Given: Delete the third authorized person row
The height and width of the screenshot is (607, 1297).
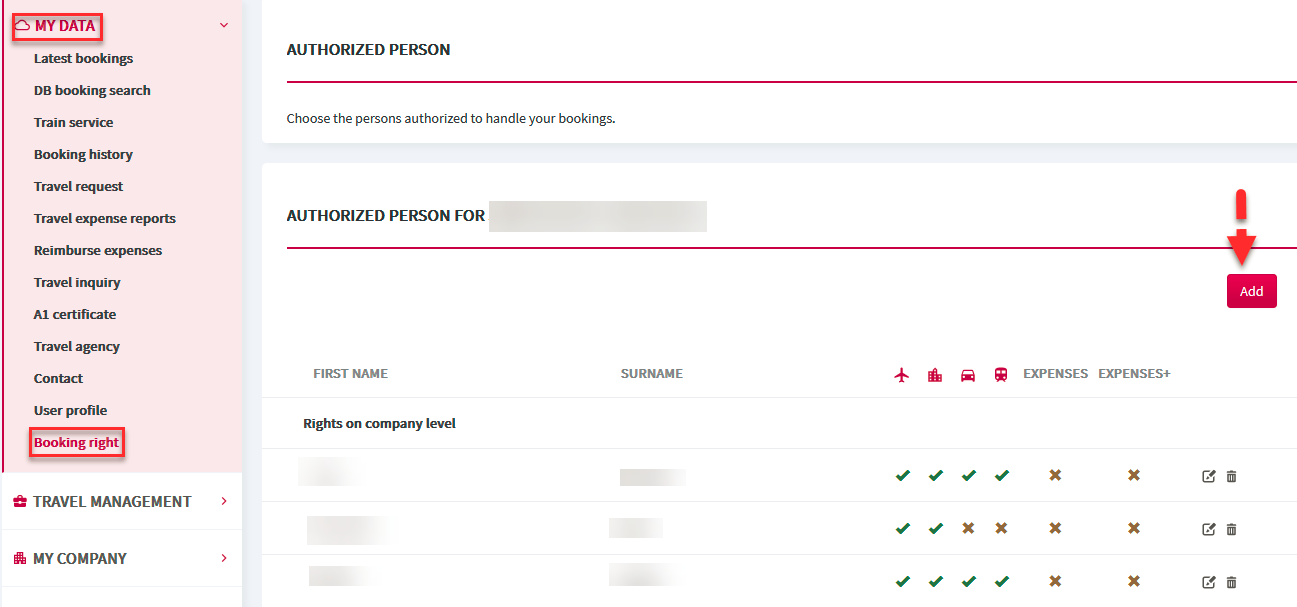Looking at the screenshot, I should tap(1231, 582).
